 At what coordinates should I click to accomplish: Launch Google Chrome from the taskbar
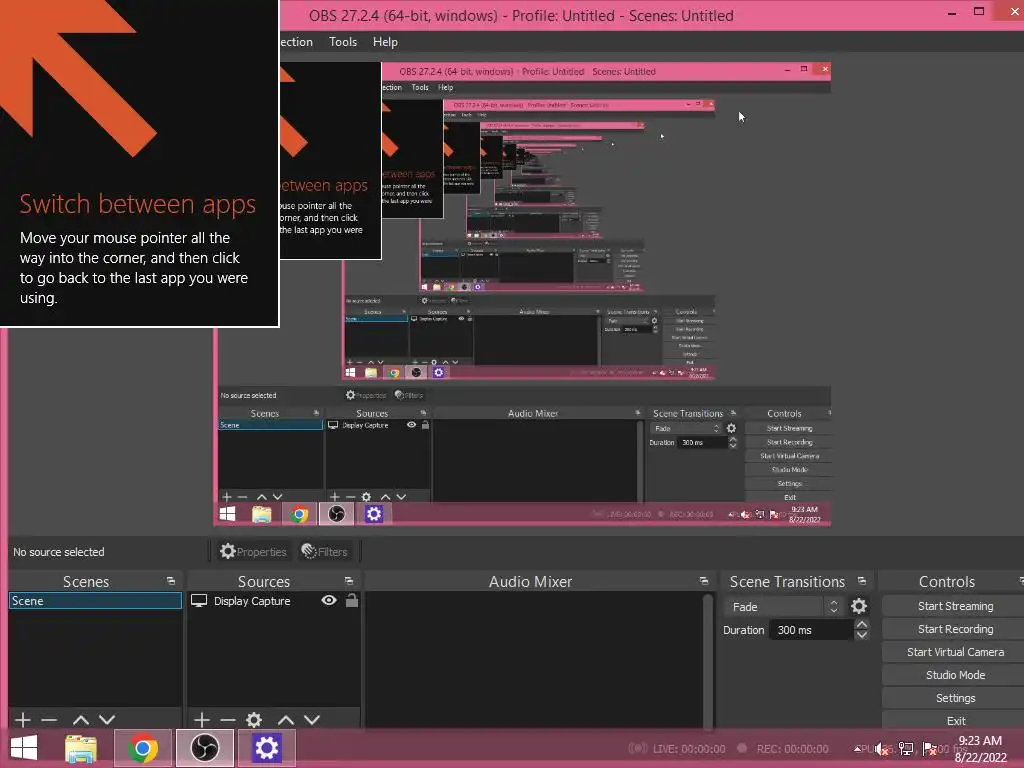pos(142,748)
